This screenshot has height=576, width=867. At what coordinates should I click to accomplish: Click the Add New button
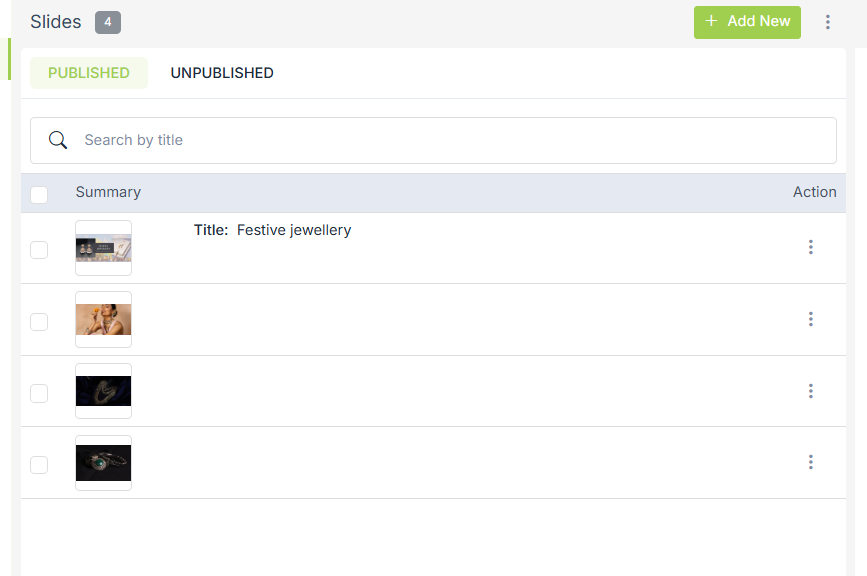tap(747, 22)
